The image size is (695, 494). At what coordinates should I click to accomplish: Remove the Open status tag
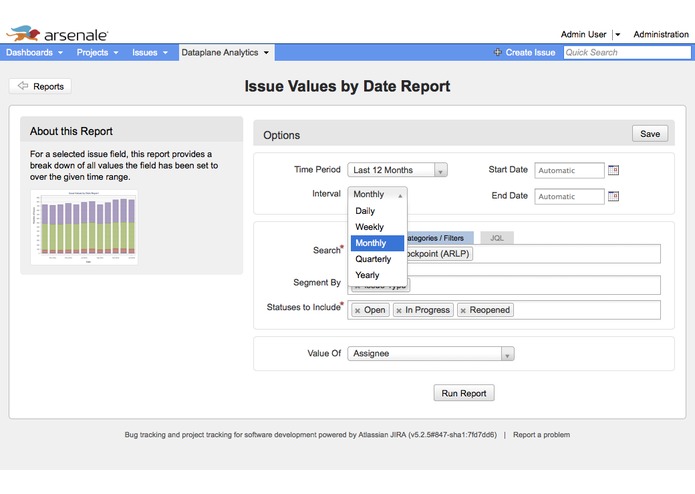pos(358,311)
